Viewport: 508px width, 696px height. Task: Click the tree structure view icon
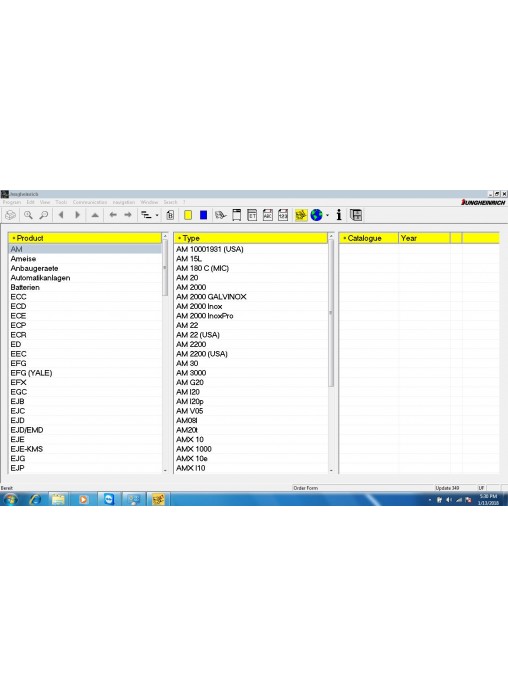pos(146,215)
